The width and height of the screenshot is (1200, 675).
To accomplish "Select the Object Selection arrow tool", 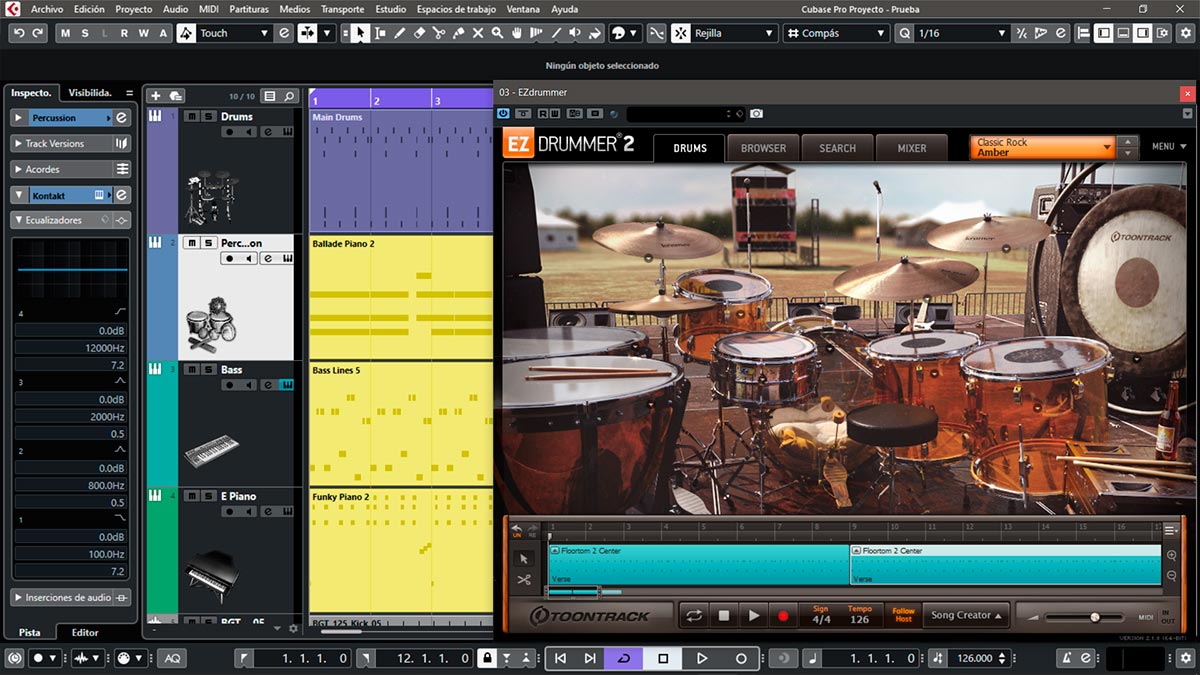I will (361, 33).
